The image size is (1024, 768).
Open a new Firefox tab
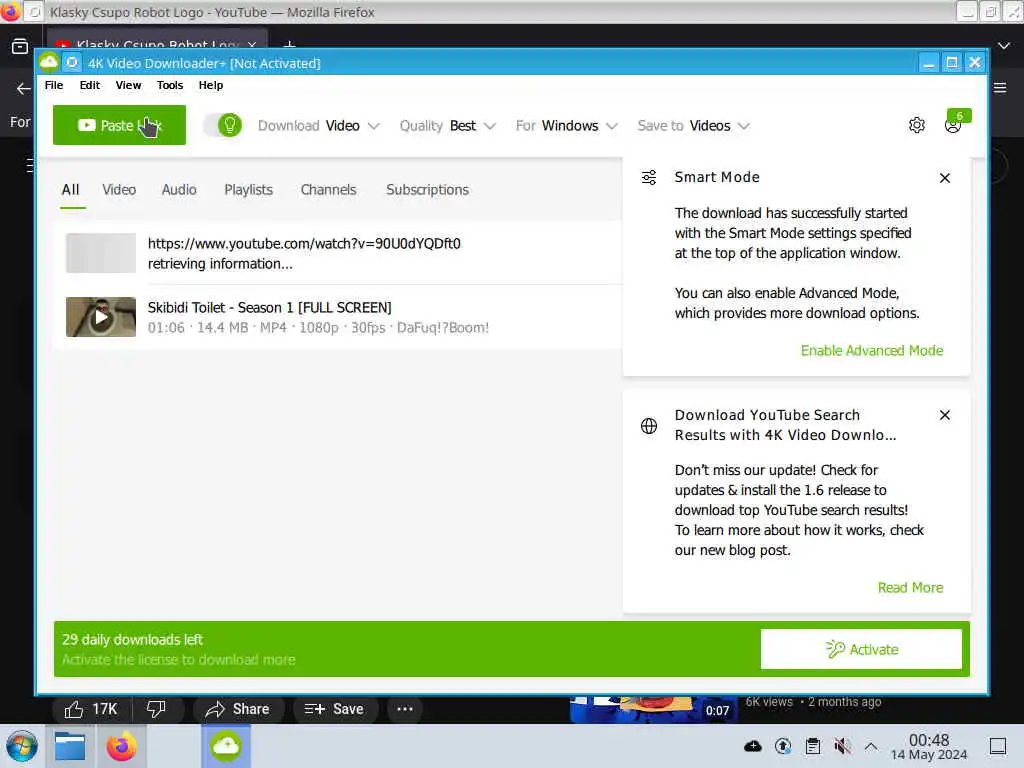289,45
